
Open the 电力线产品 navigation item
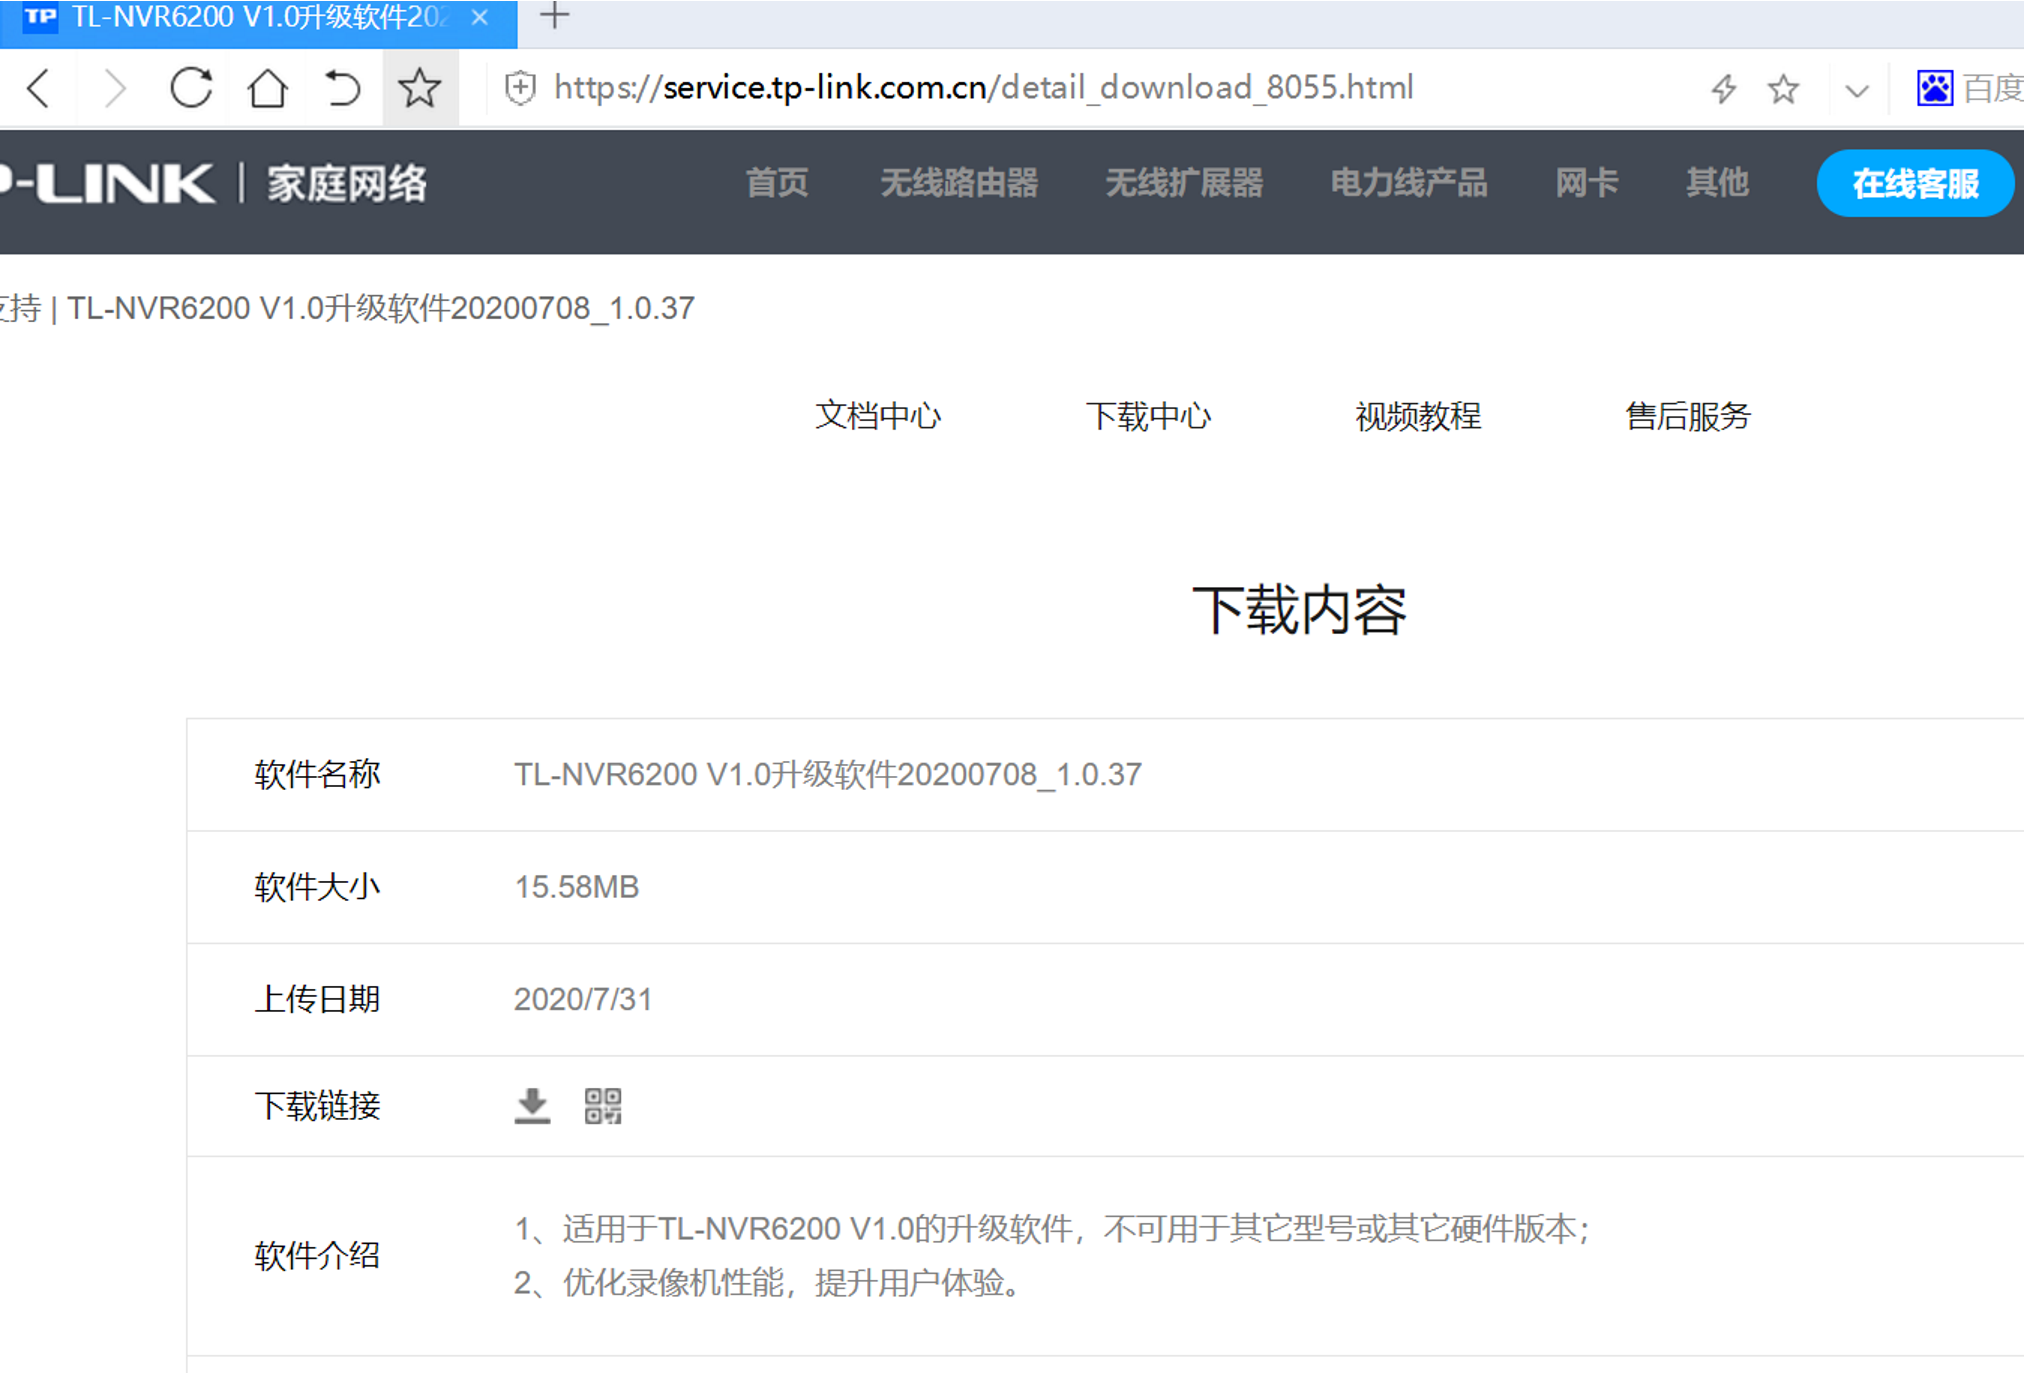(1409, 183)
